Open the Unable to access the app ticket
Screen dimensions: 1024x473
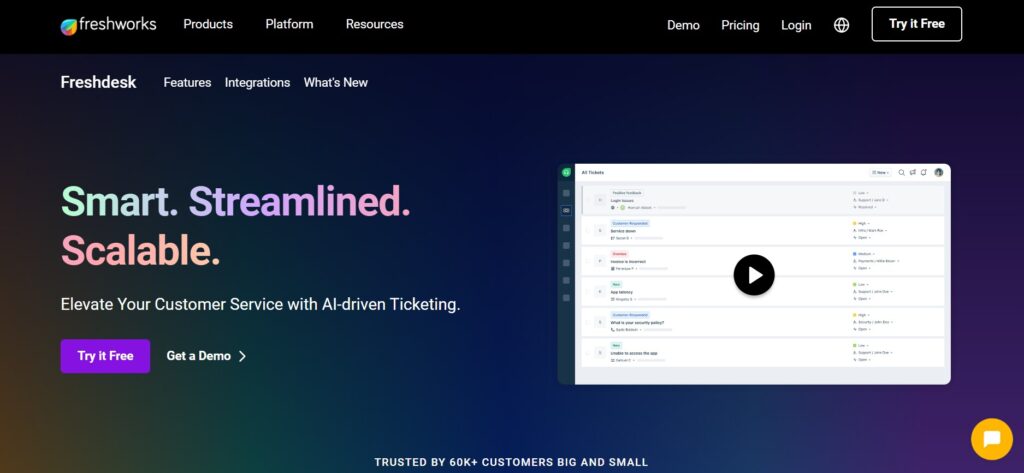(x=633, y=353)
